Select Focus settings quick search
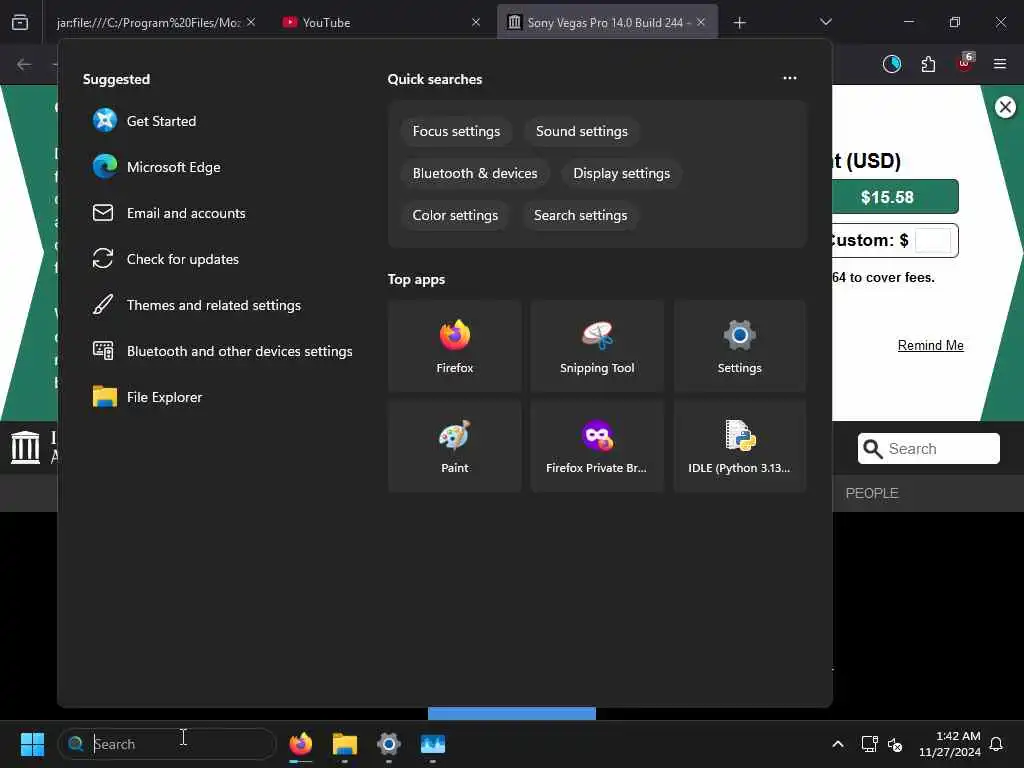Image resolution: width=1024 pixels, height=768 pixels. click(456, 131)
